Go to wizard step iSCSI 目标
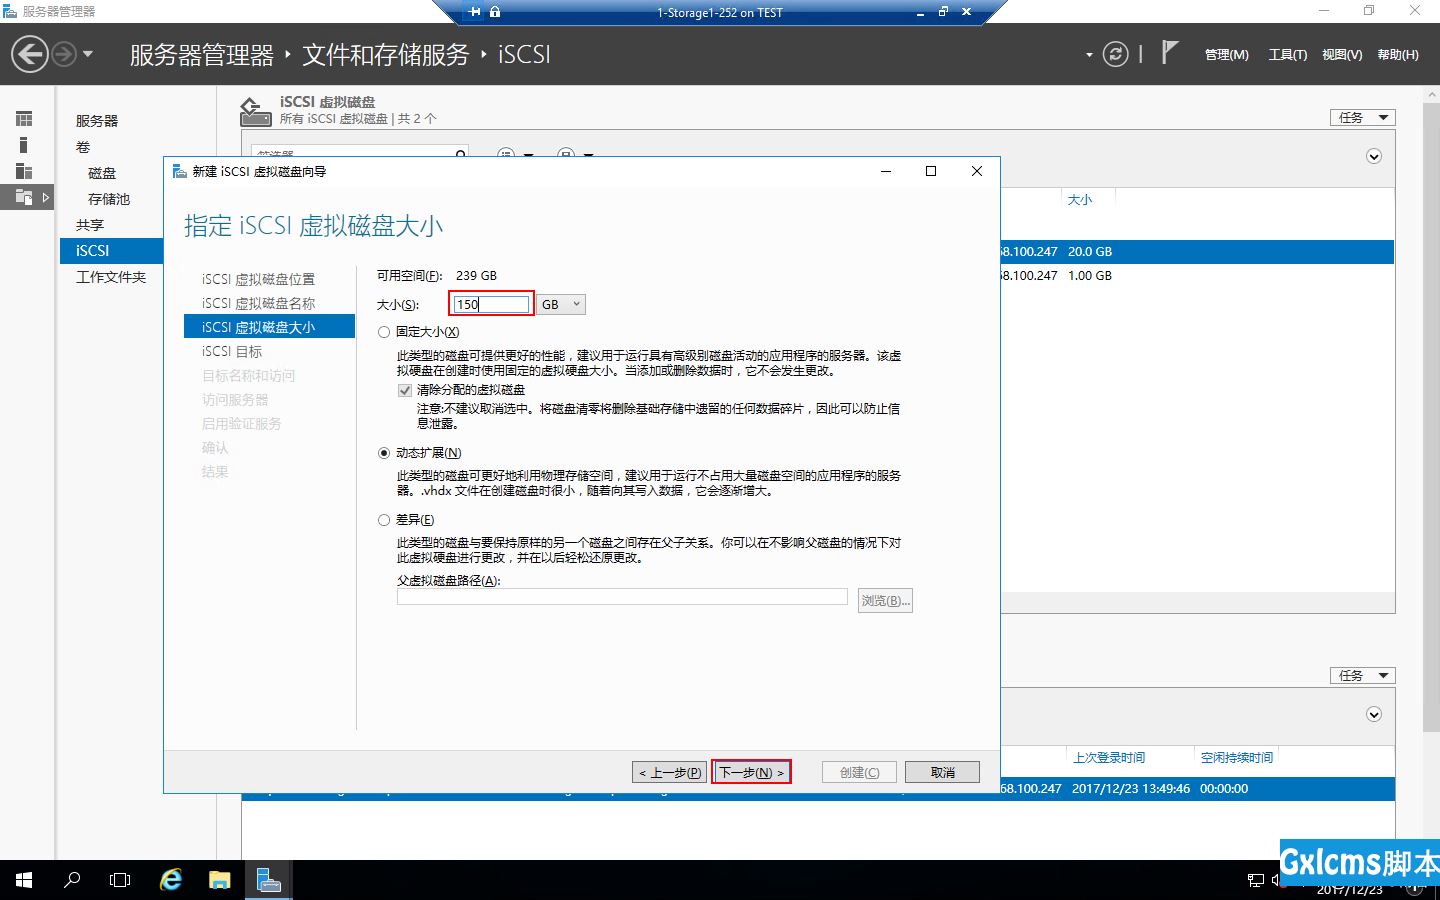This screenshot has height=900, width=1440. (232, 351)
